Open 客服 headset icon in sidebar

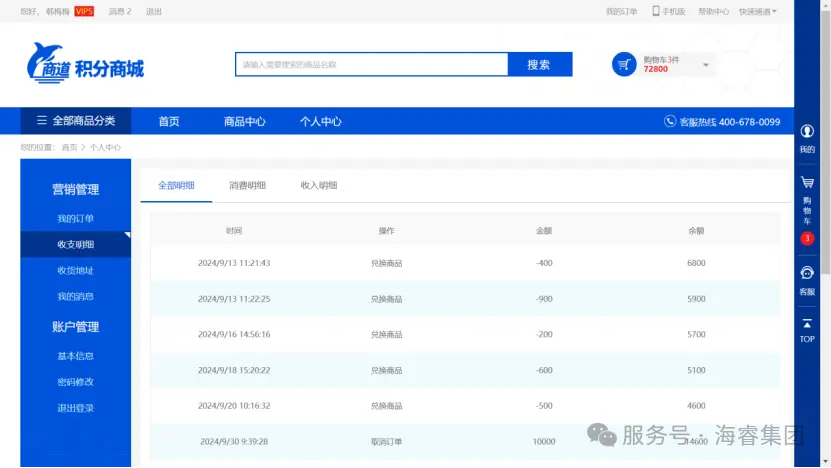[807, 273]
